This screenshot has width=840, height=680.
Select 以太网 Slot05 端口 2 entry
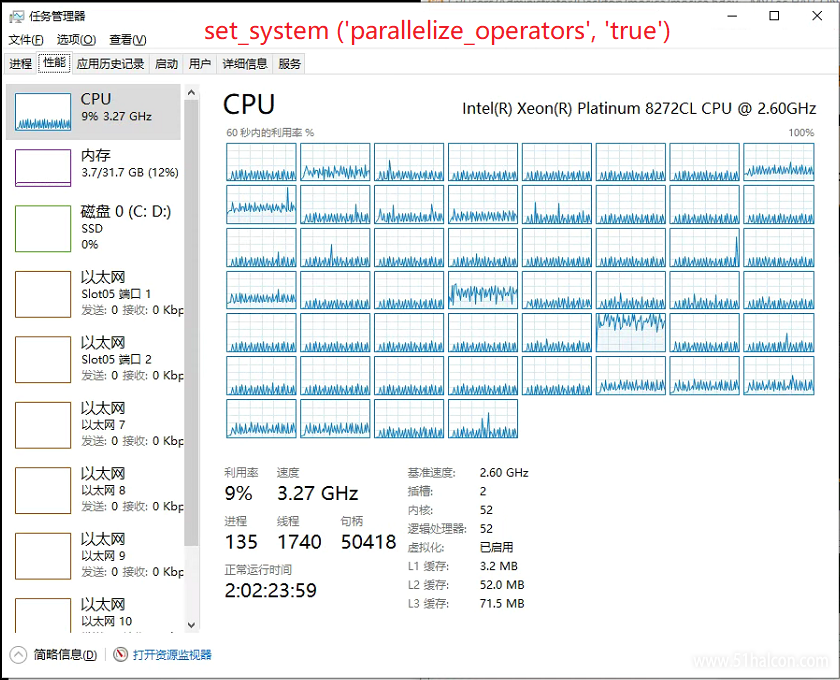tap(94, 359)
